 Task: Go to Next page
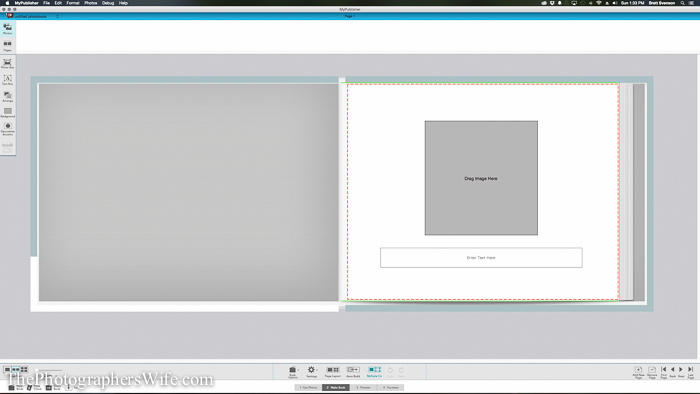[681, 372]
